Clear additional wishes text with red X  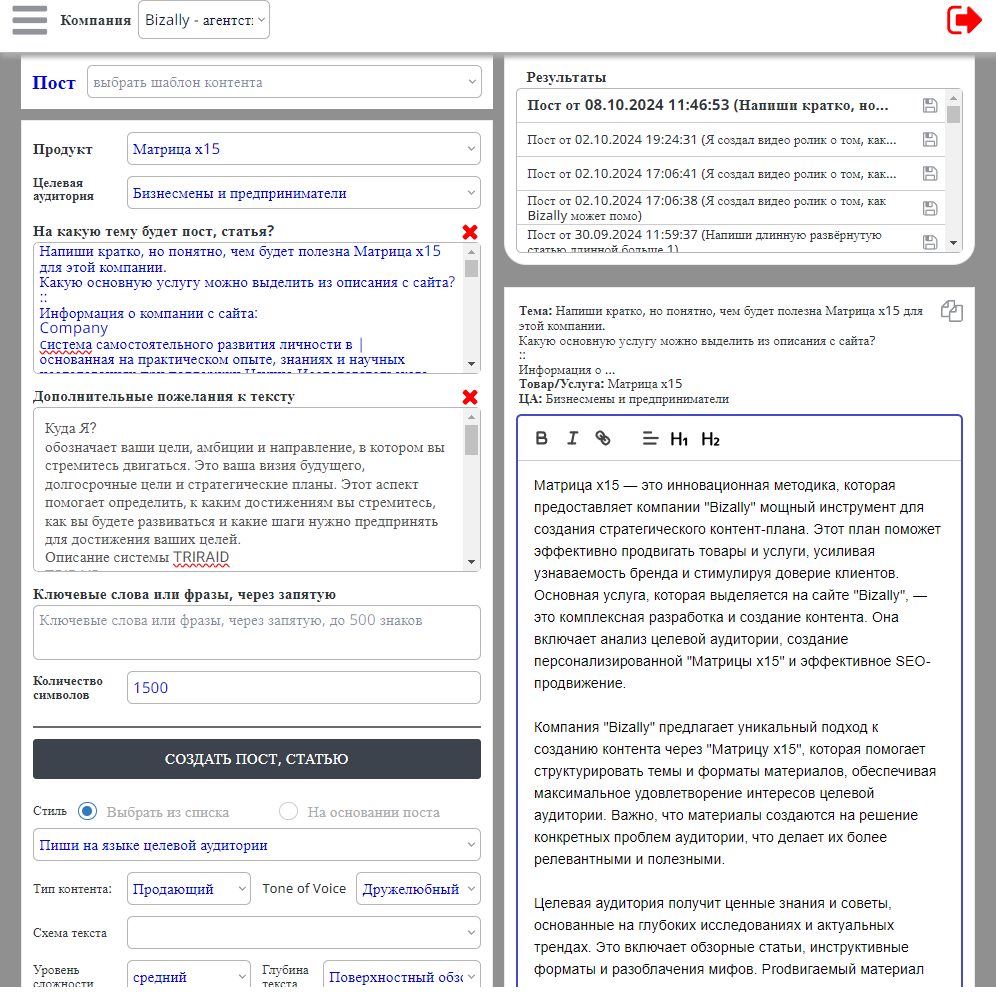click(470, 397)
